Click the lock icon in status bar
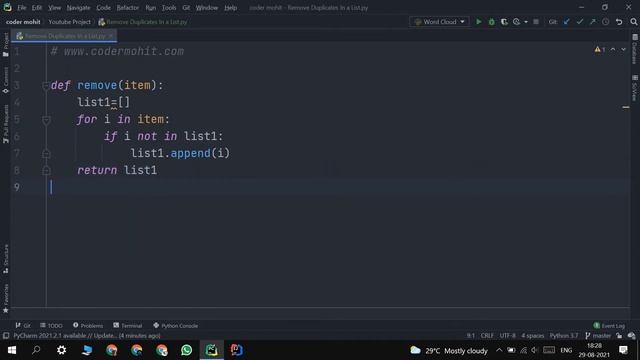The height and width of the screenshot is (360, 640). (619, 336)
